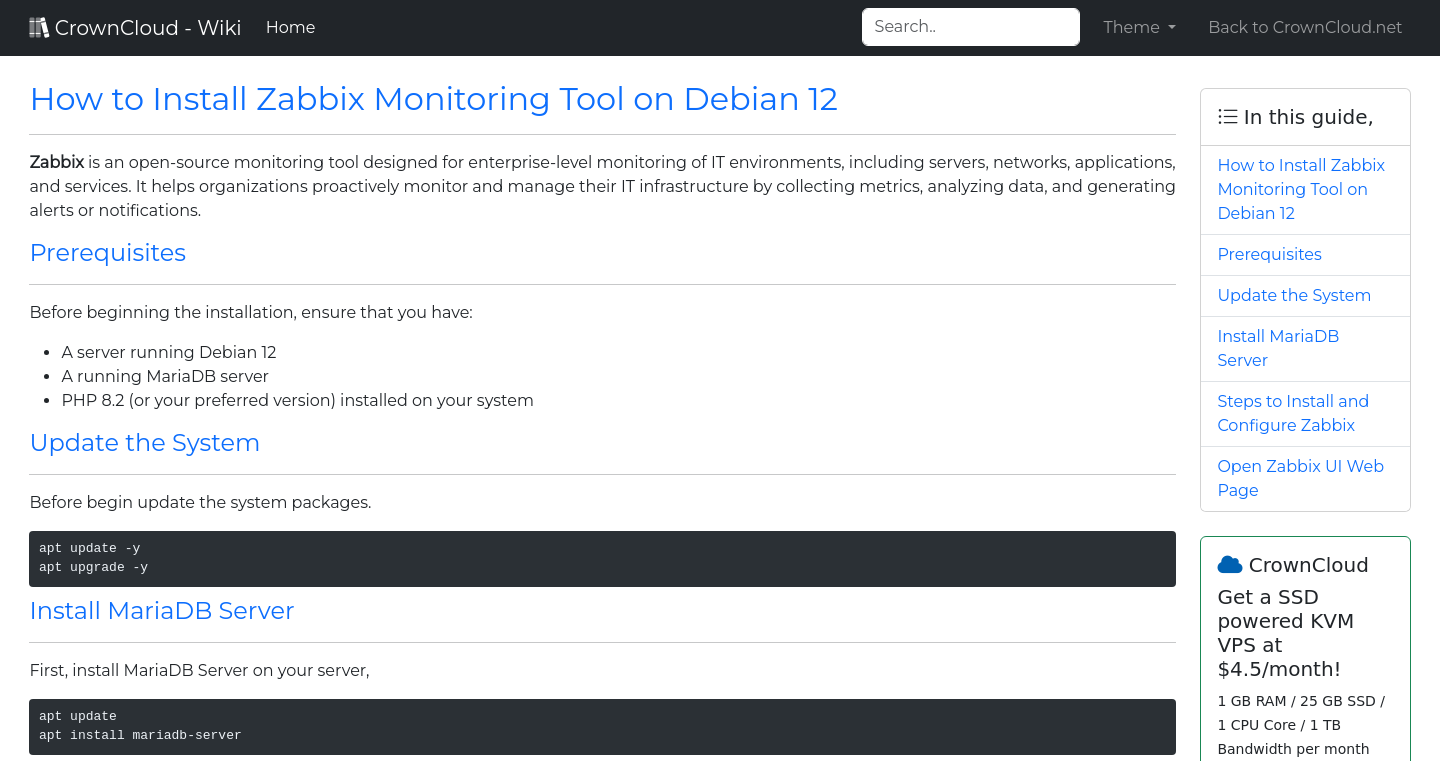
Task: Click the main page title heading
Action: pyautogui.click(x=433, y=99)
